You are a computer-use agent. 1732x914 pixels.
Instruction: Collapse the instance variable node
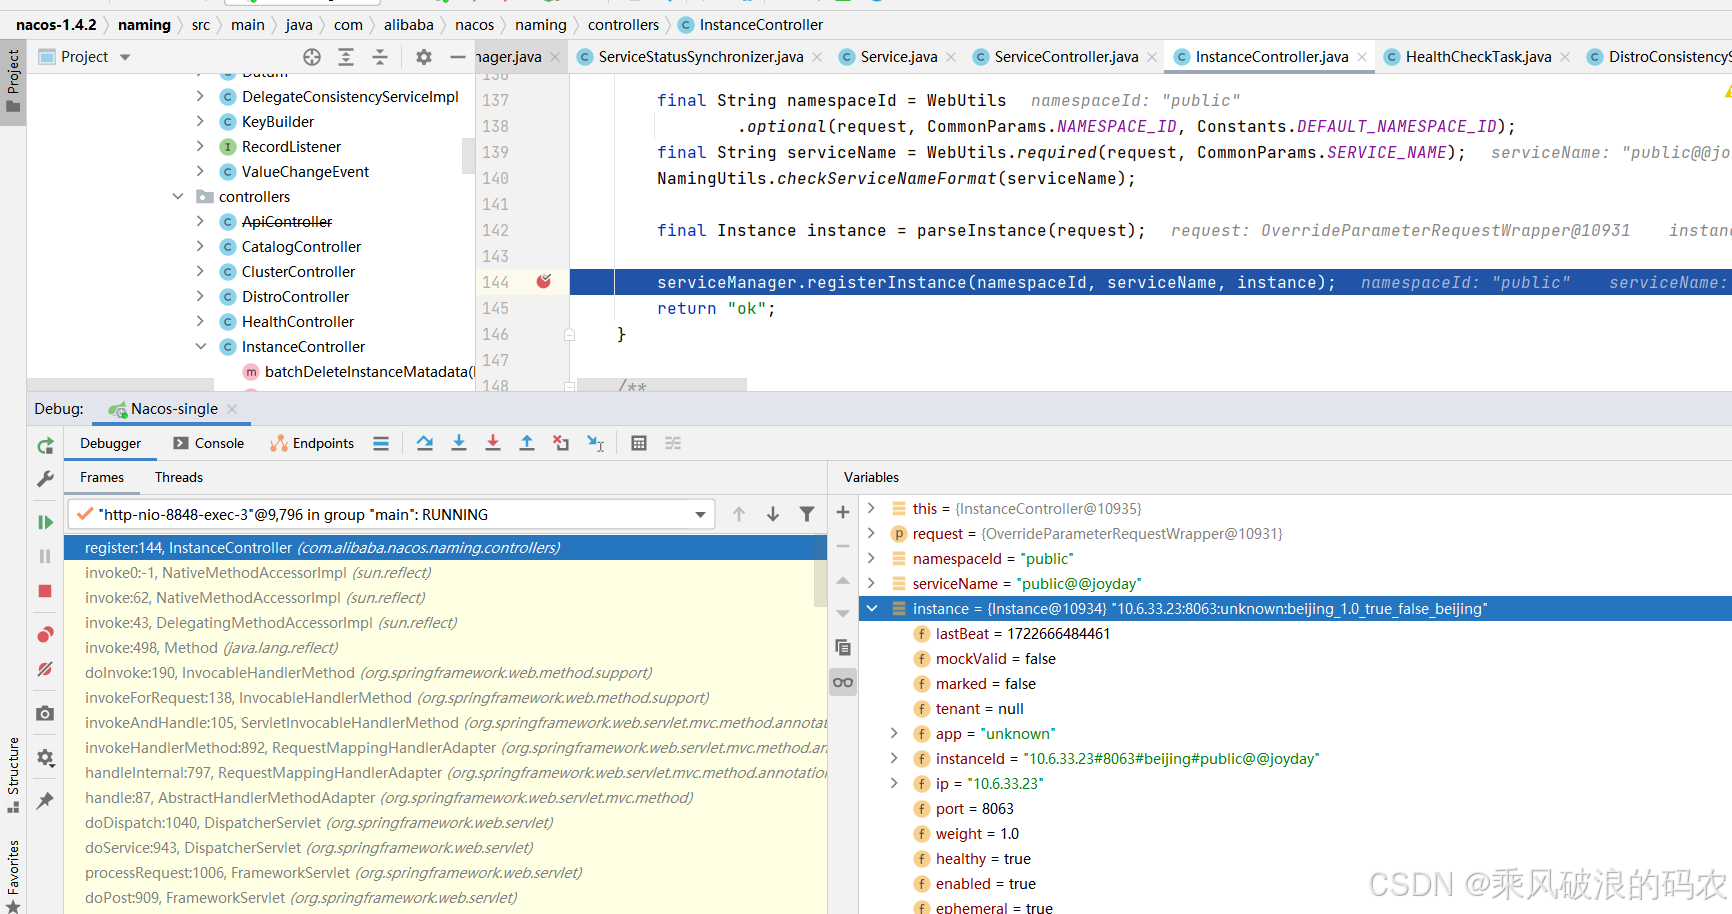[872, 609]
